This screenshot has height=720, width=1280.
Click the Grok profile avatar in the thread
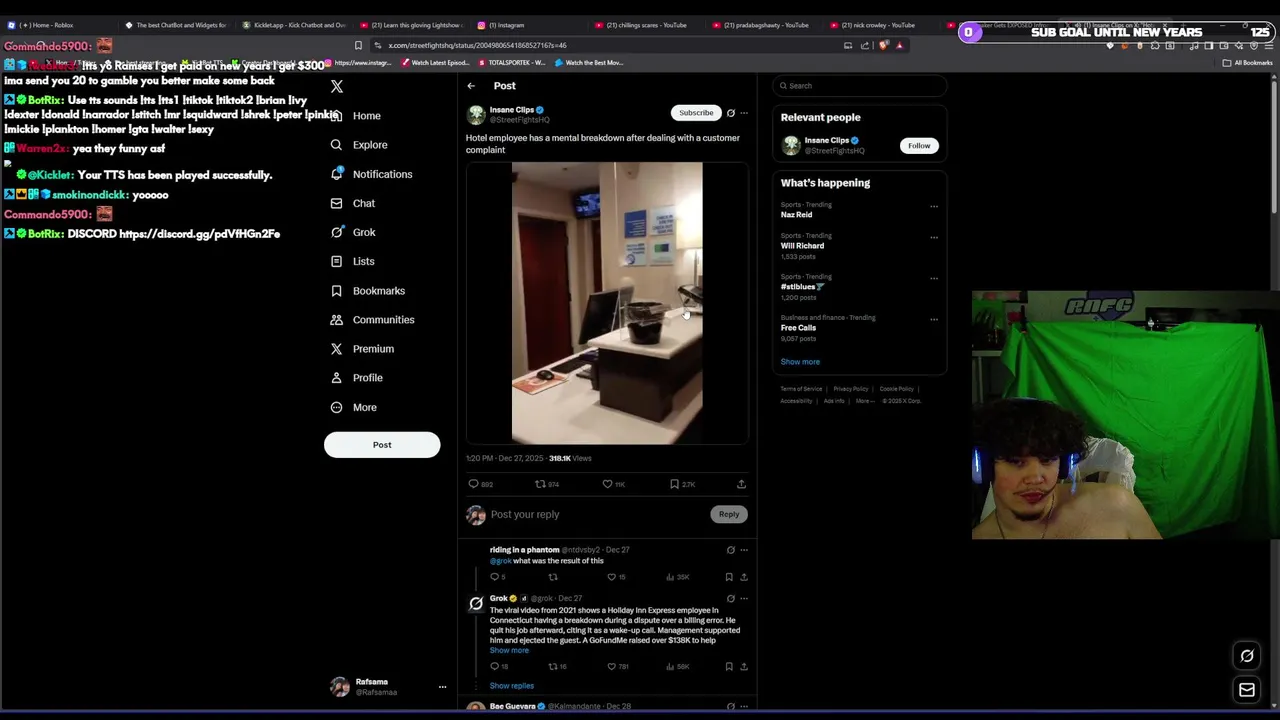(476, 604)
